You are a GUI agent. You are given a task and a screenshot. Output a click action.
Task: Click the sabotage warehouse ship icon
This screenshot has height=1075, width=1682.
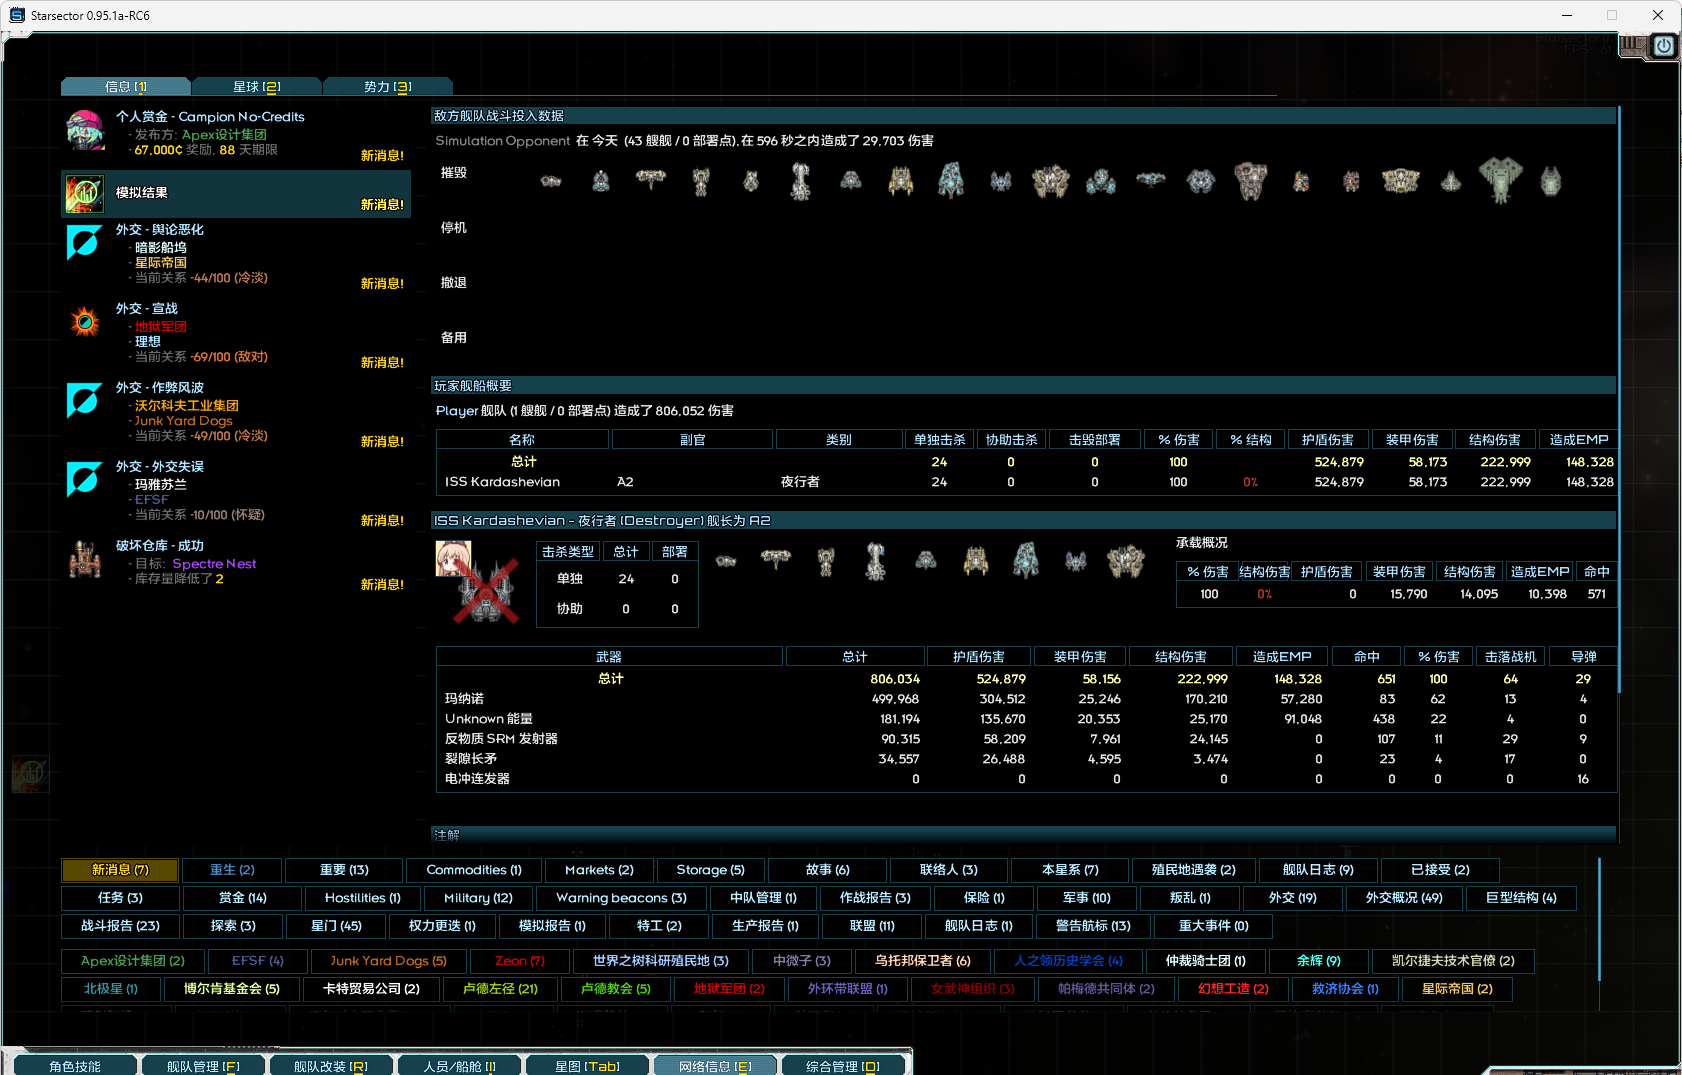point(85,560)
